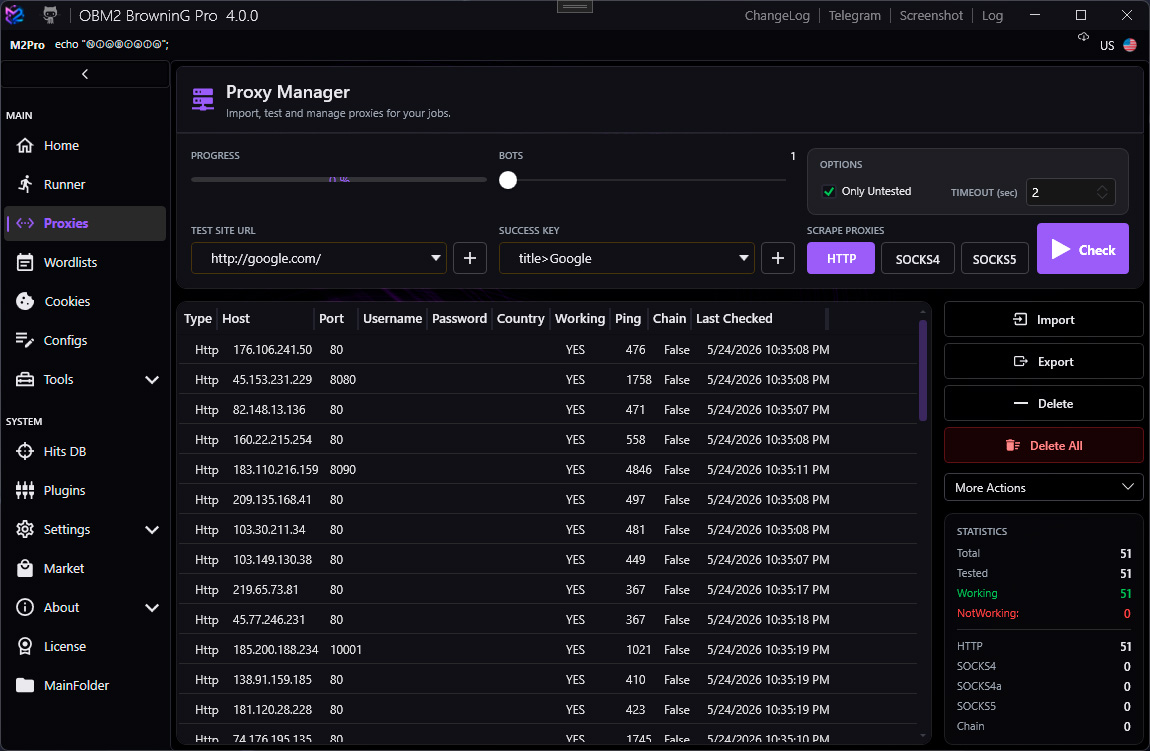Open the Plugins page
The image size is (1150, 751).
tap(85, 491)
